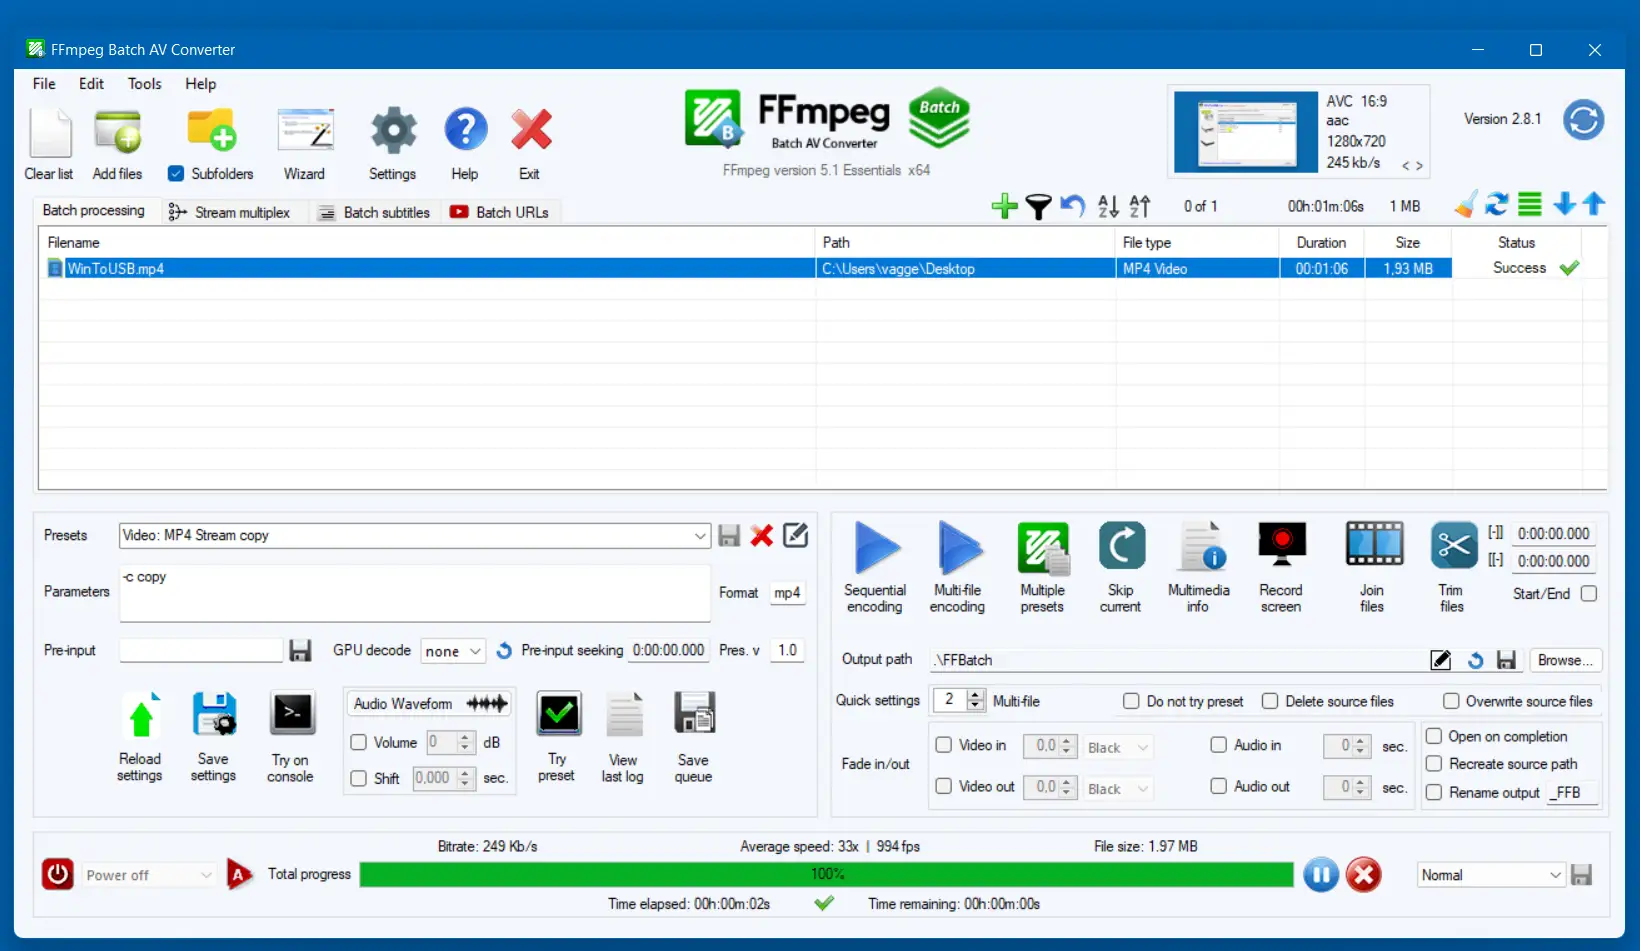Click Try on console icon

tap(292, 714)
